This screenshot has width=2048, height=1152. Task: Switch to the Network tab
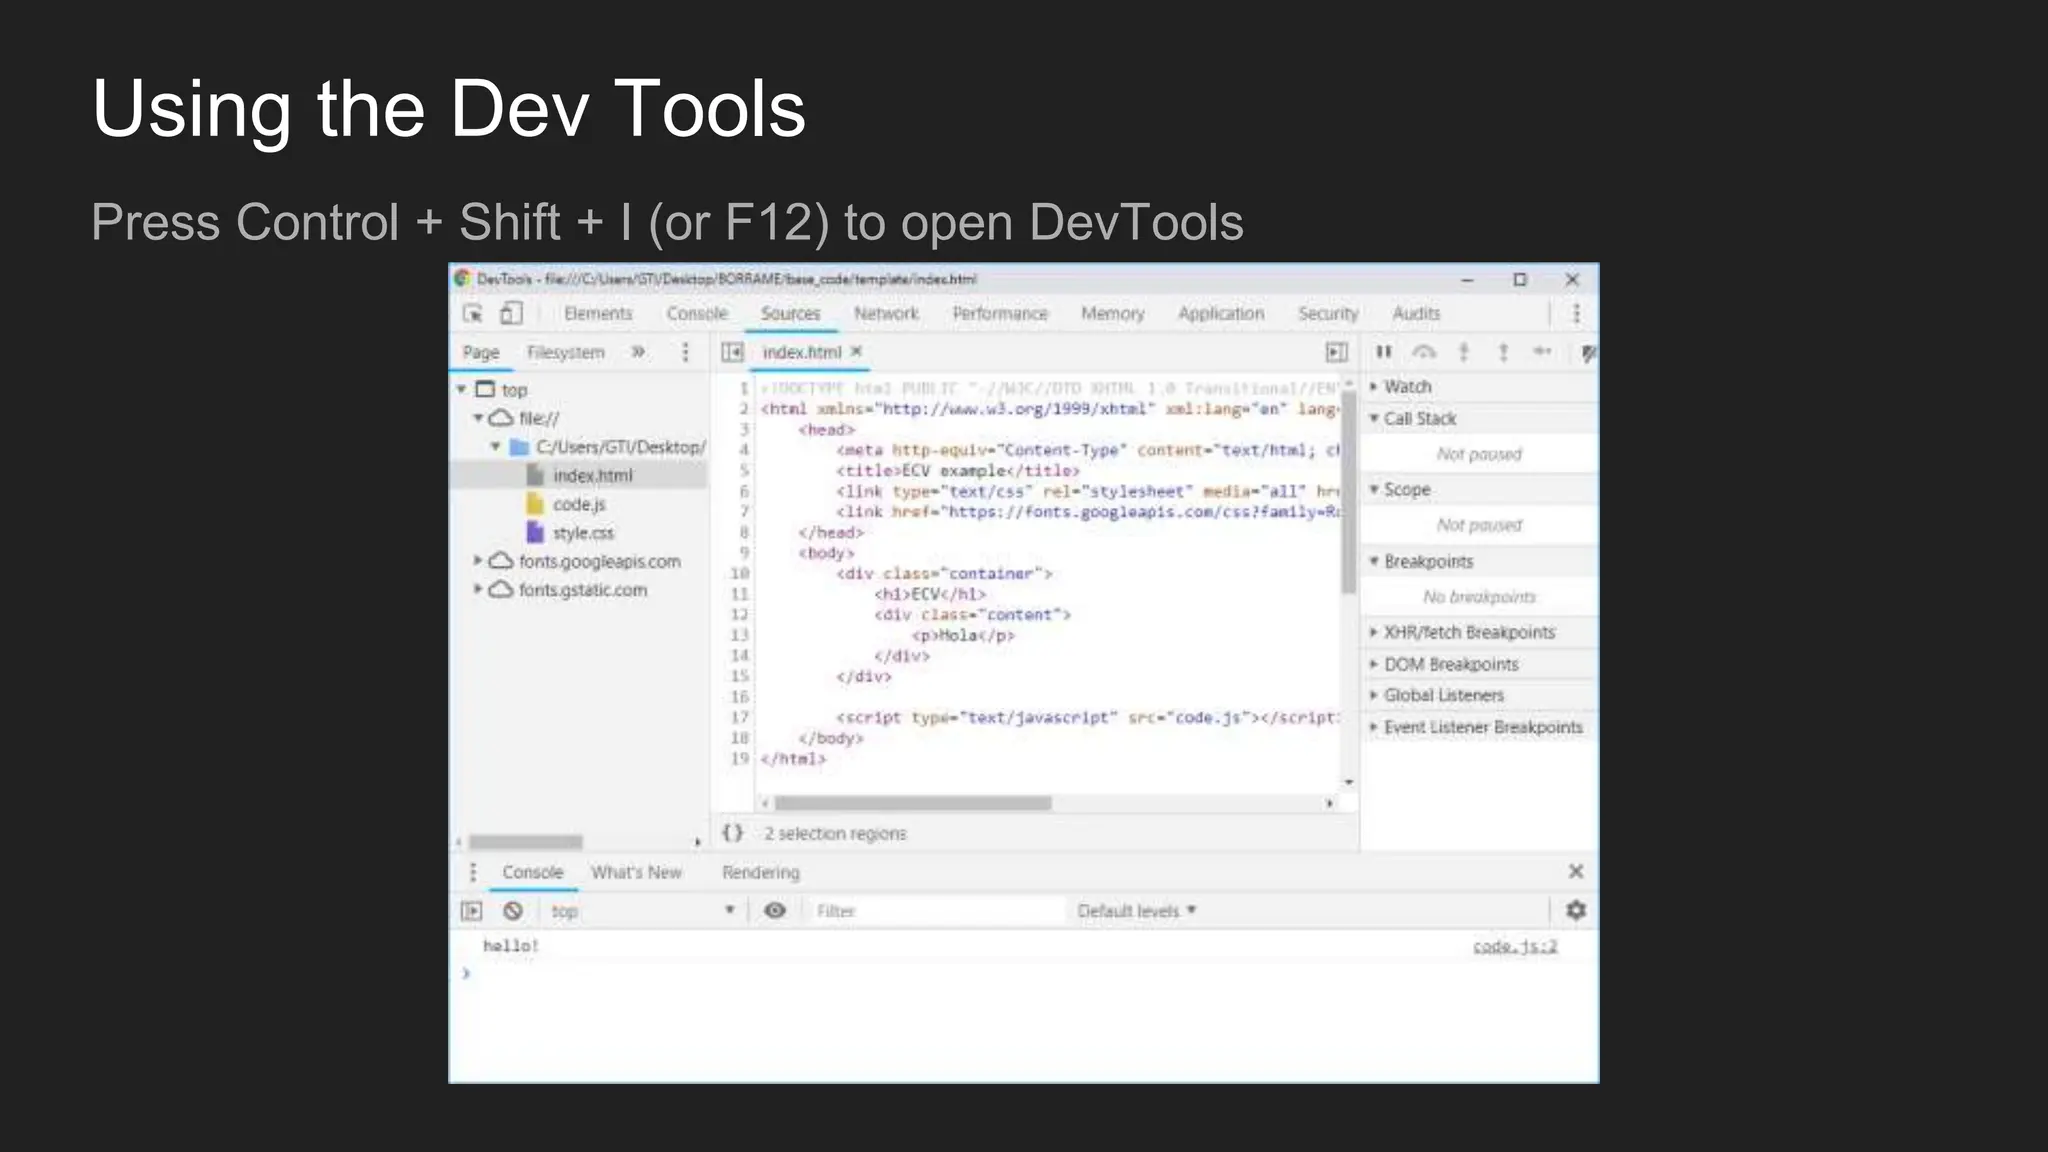[886, 314]
